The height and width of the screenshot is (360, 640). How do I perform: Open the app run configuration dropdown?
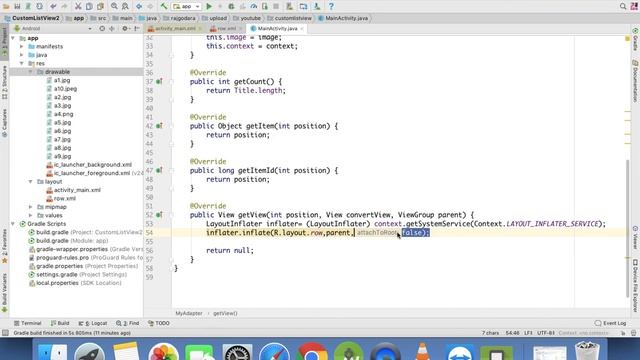point(186,7)
